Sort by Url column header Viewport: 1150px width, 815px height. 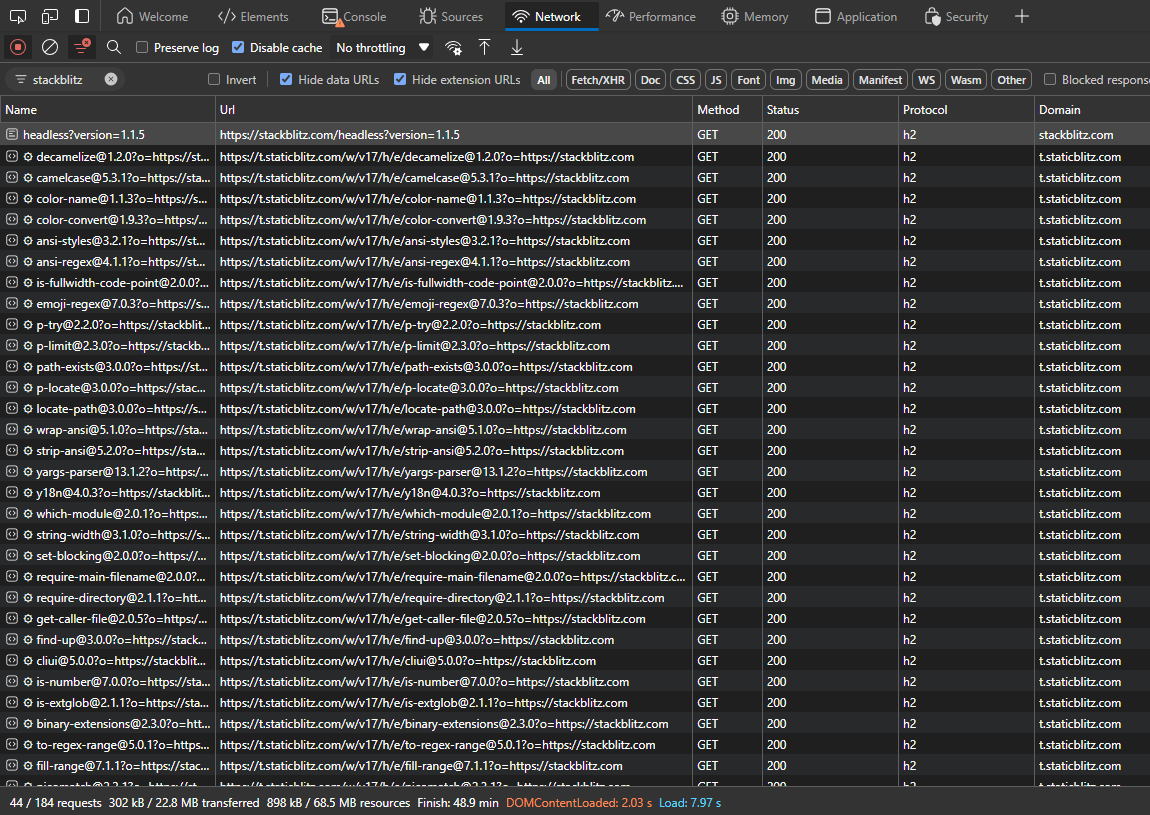click(x=454, y=109)
